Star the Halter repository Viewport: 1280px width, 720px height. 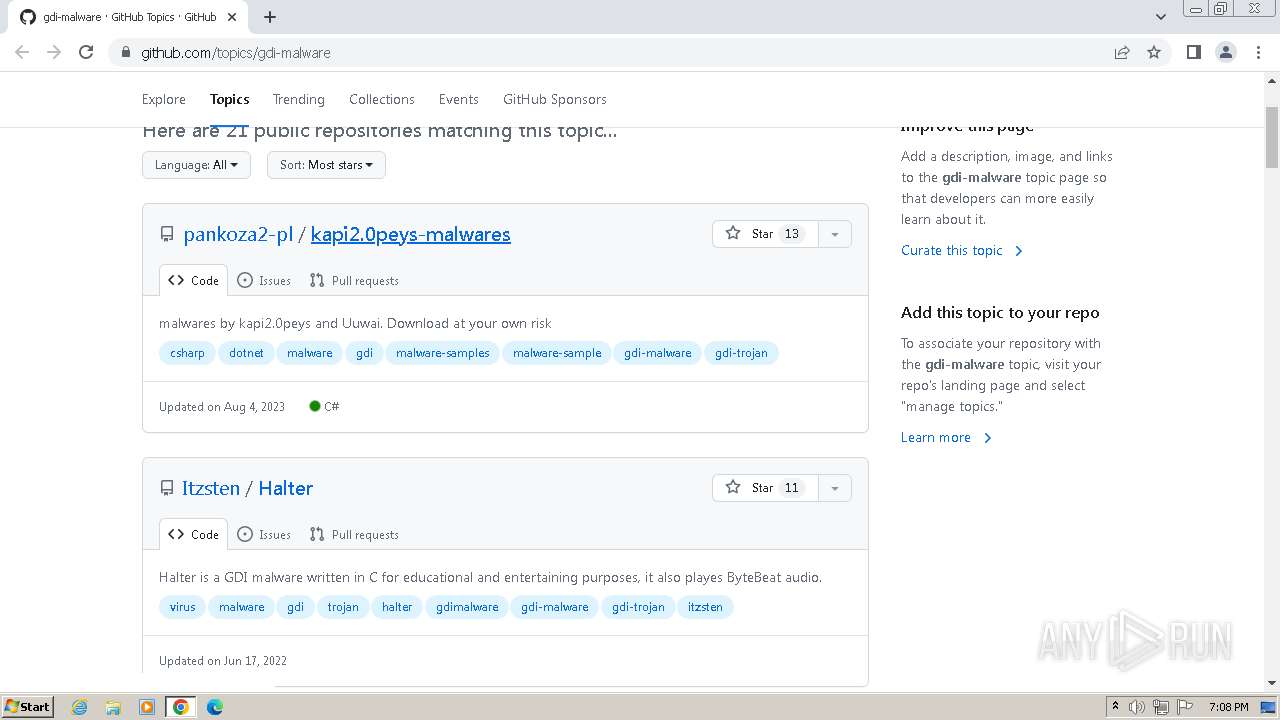(x=765, y=488)
